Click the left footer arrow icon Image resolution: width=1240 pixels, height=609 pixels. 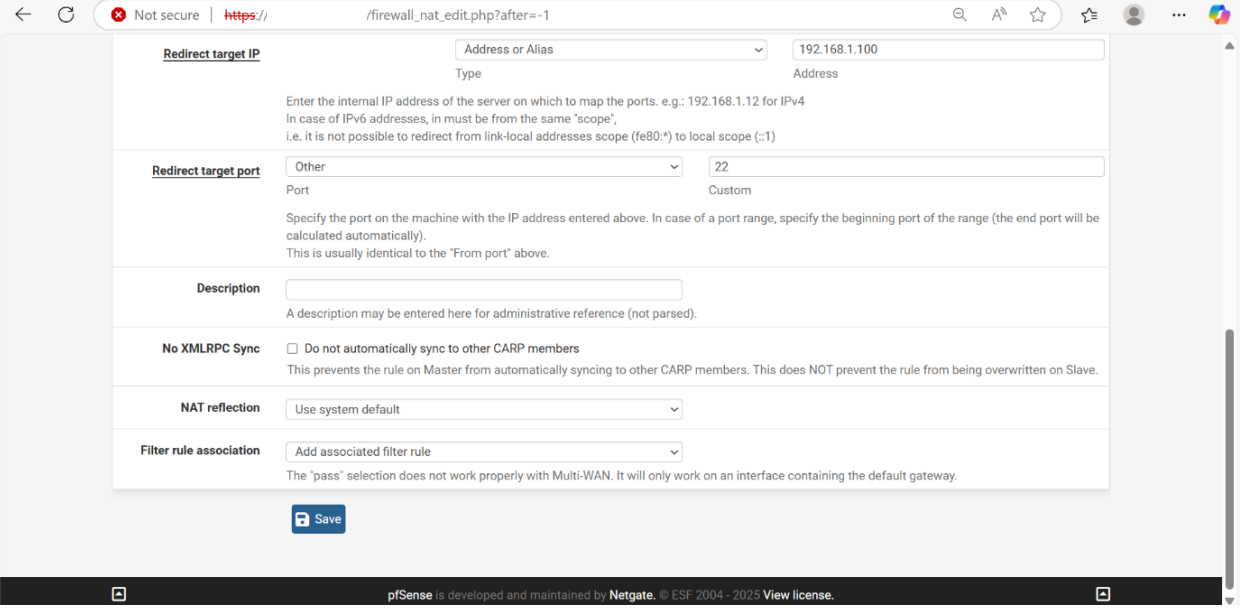[x=119, y=594]
